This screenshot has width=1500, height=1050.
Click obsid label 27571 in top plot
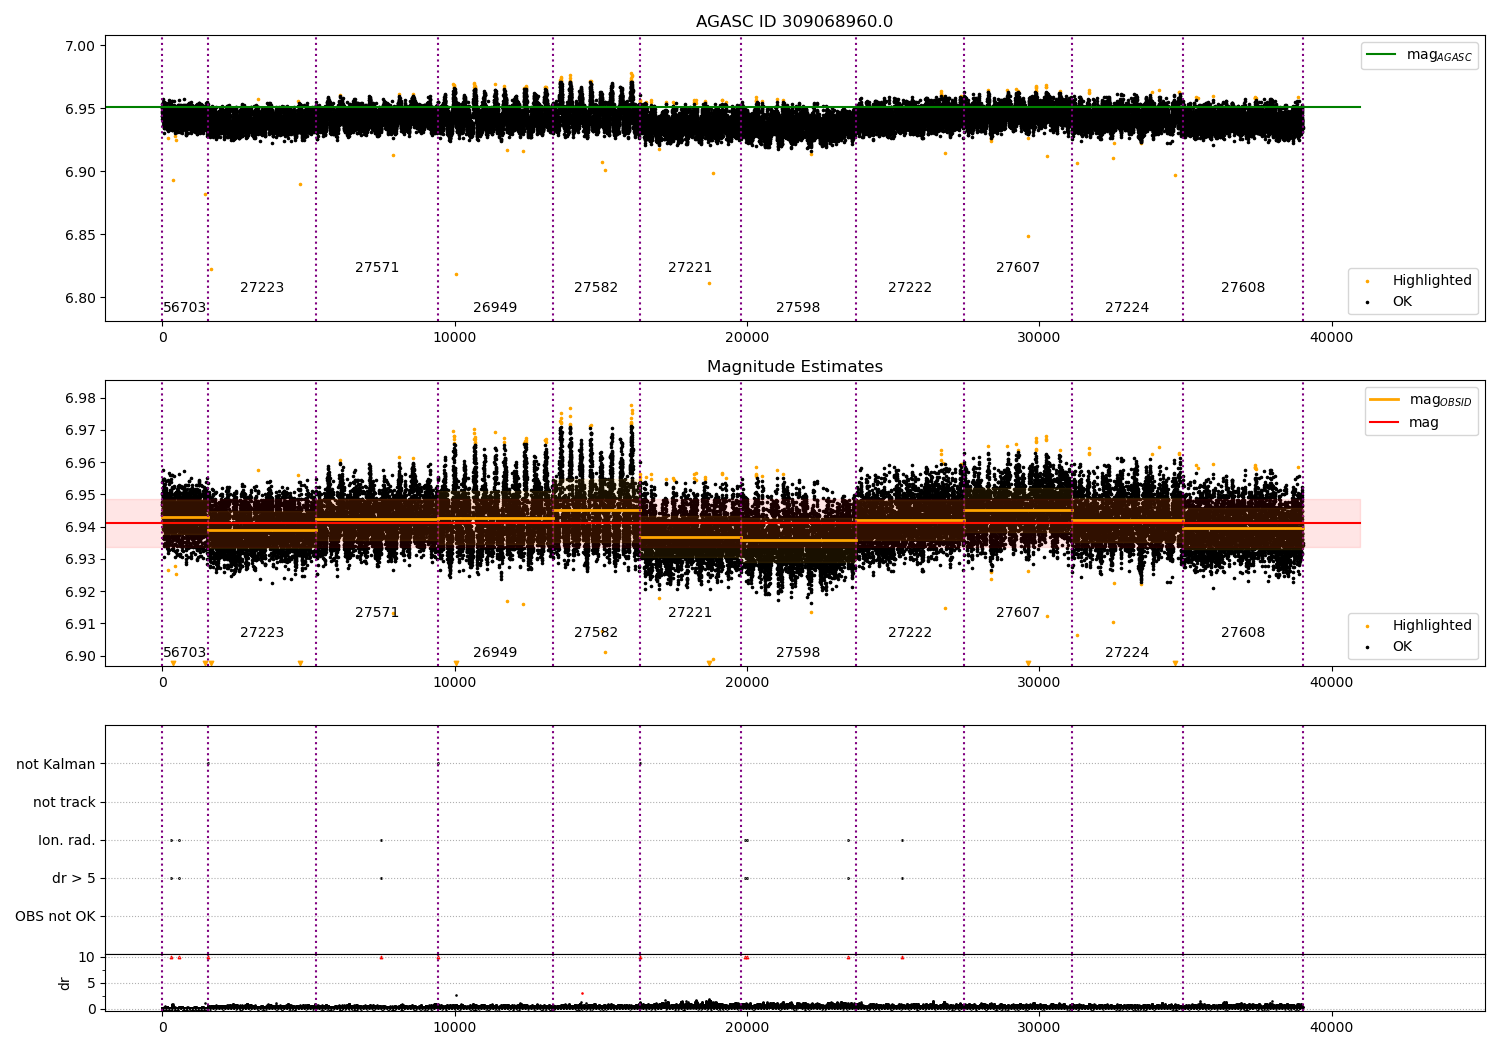pos(377,268)
